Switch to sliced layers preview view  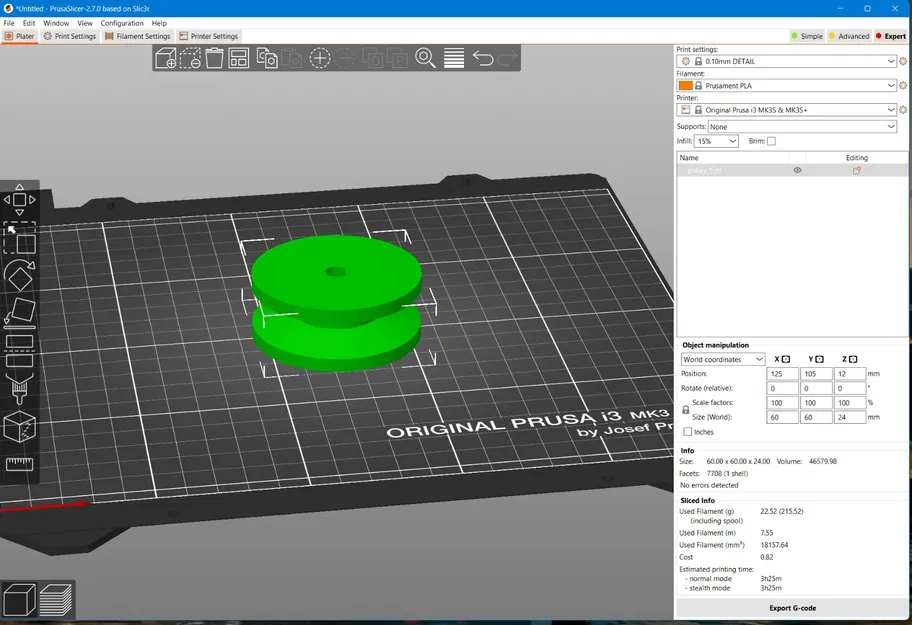56,599
